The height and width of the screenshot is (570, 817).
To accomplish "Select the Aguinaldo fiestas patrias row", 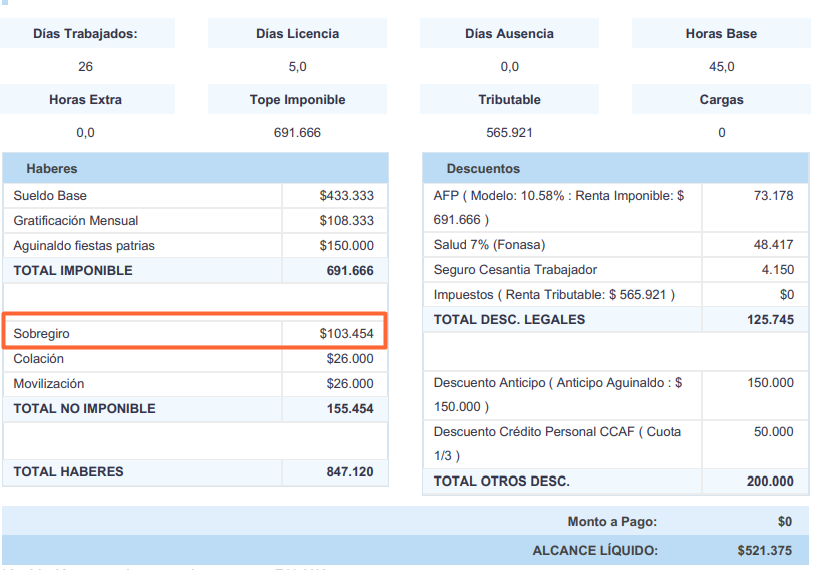I will click(x=195, y=245).
